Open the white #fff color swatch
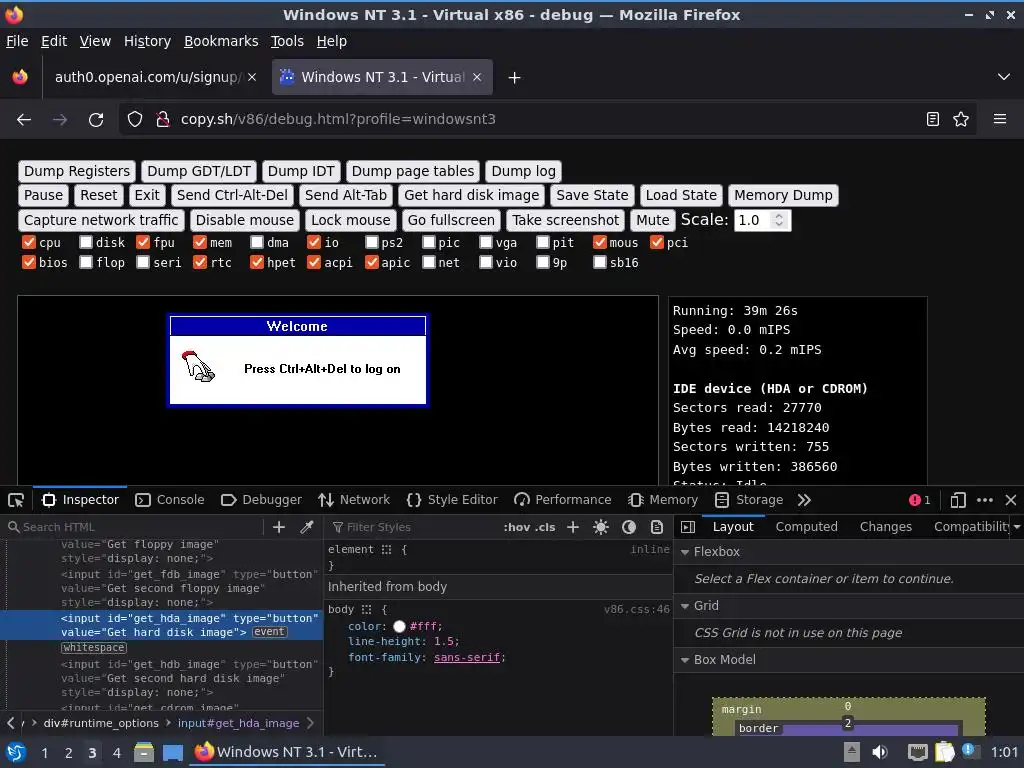 399,626
